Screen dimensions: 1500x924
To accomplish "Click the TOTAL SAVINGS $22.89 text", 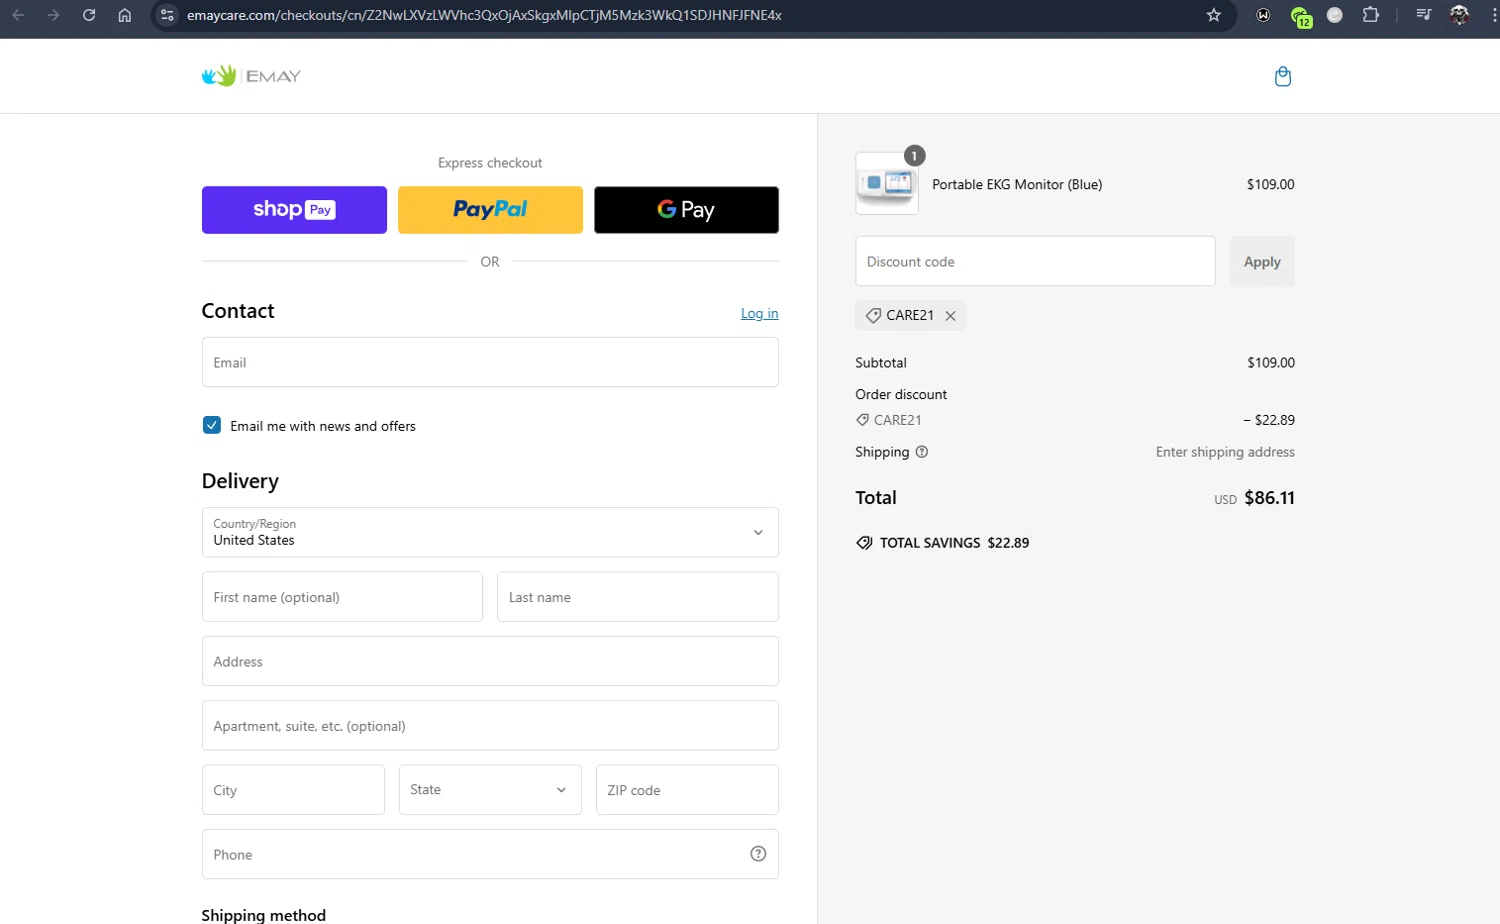I will (x=954, y=543).
